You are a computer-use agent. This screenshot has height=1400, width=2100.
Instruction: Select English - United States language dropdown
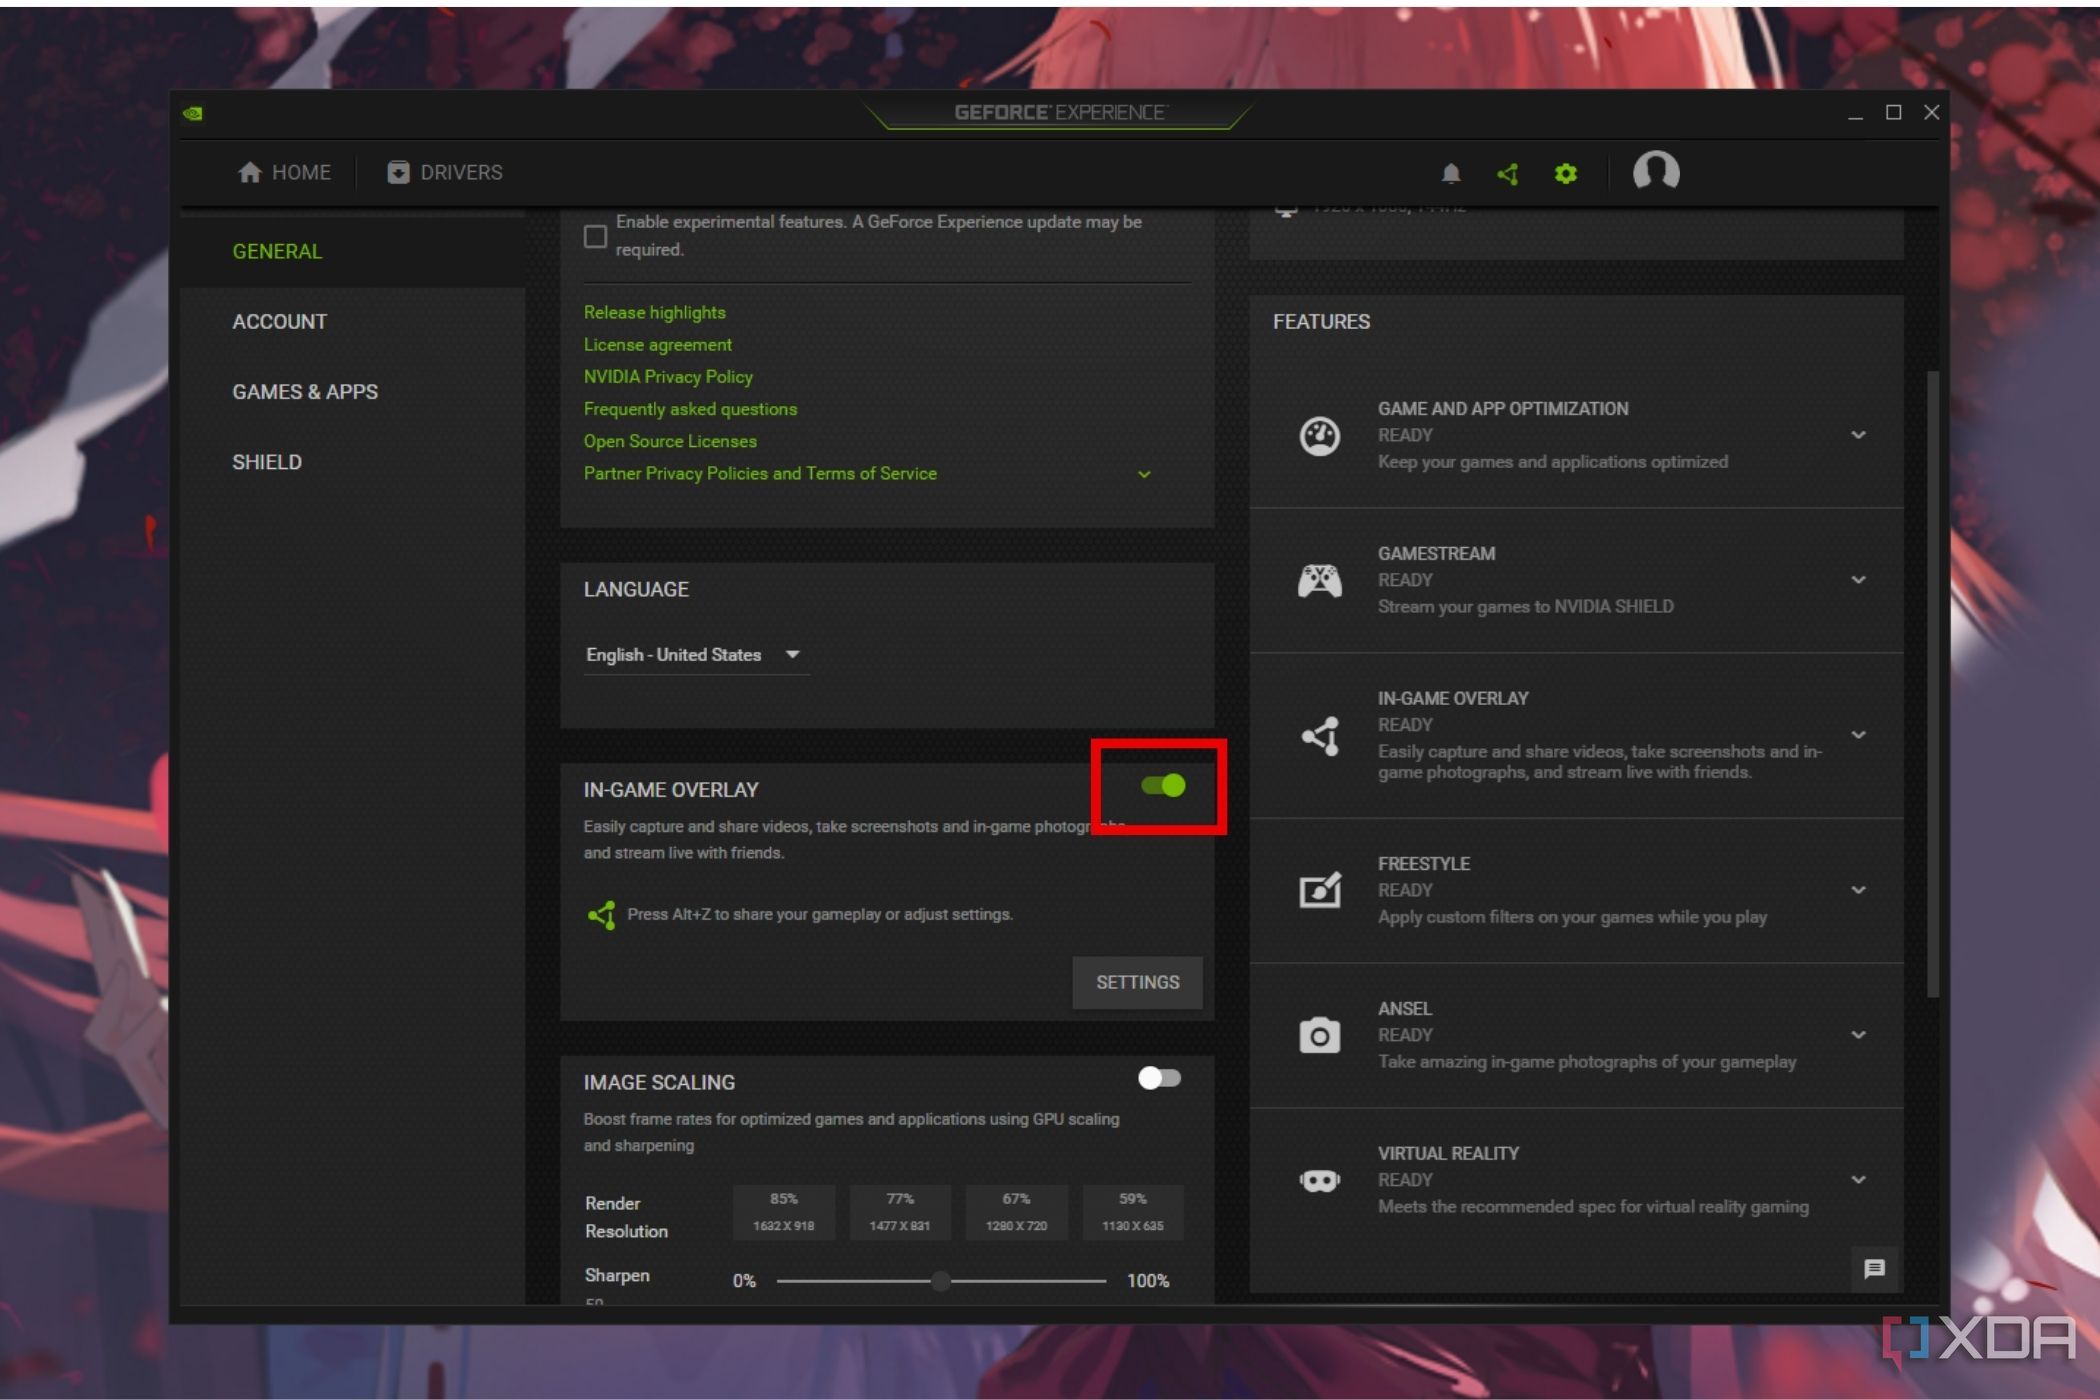click(692, 653)
